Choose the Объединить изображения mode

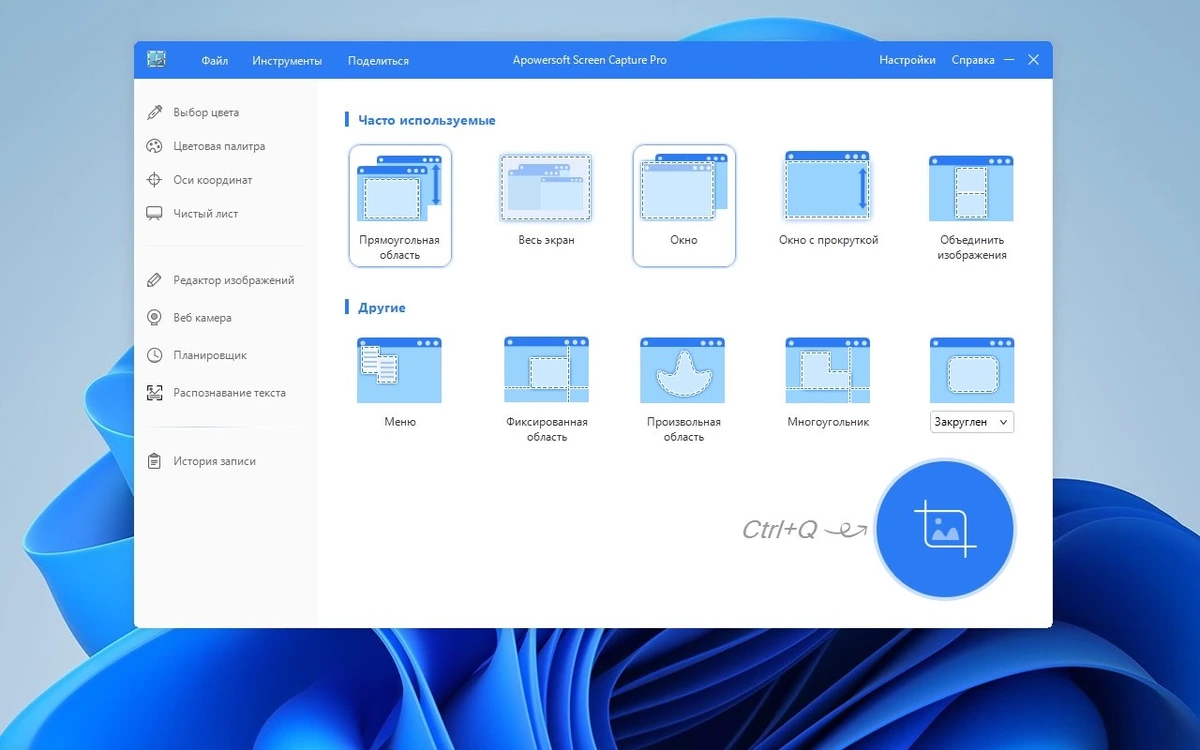click(972, 206)
